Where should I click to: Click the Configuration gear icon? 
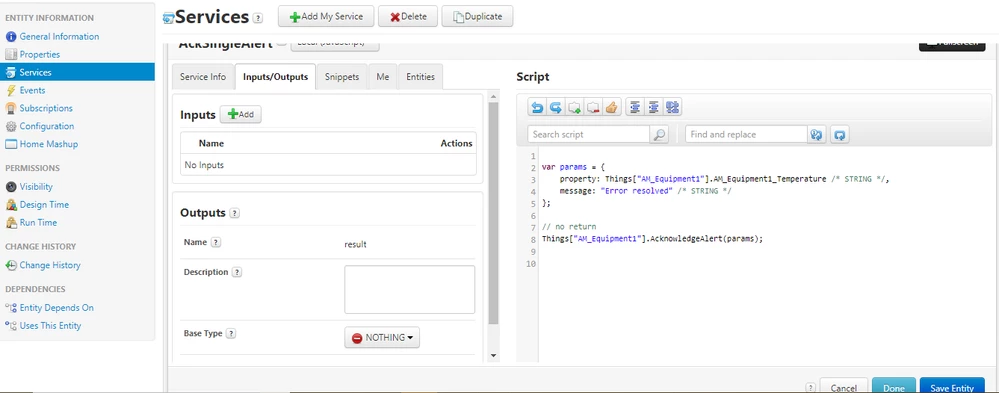[x=11, y=126]
